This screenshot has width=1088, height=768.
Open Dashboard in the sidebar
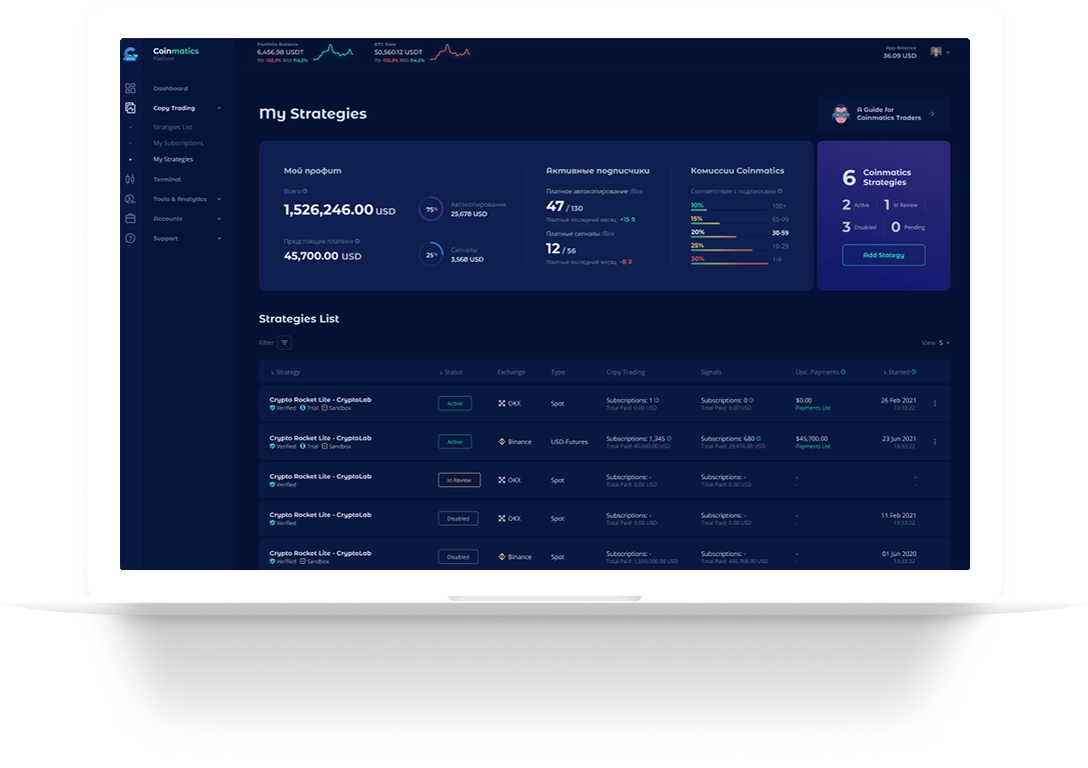171,88
